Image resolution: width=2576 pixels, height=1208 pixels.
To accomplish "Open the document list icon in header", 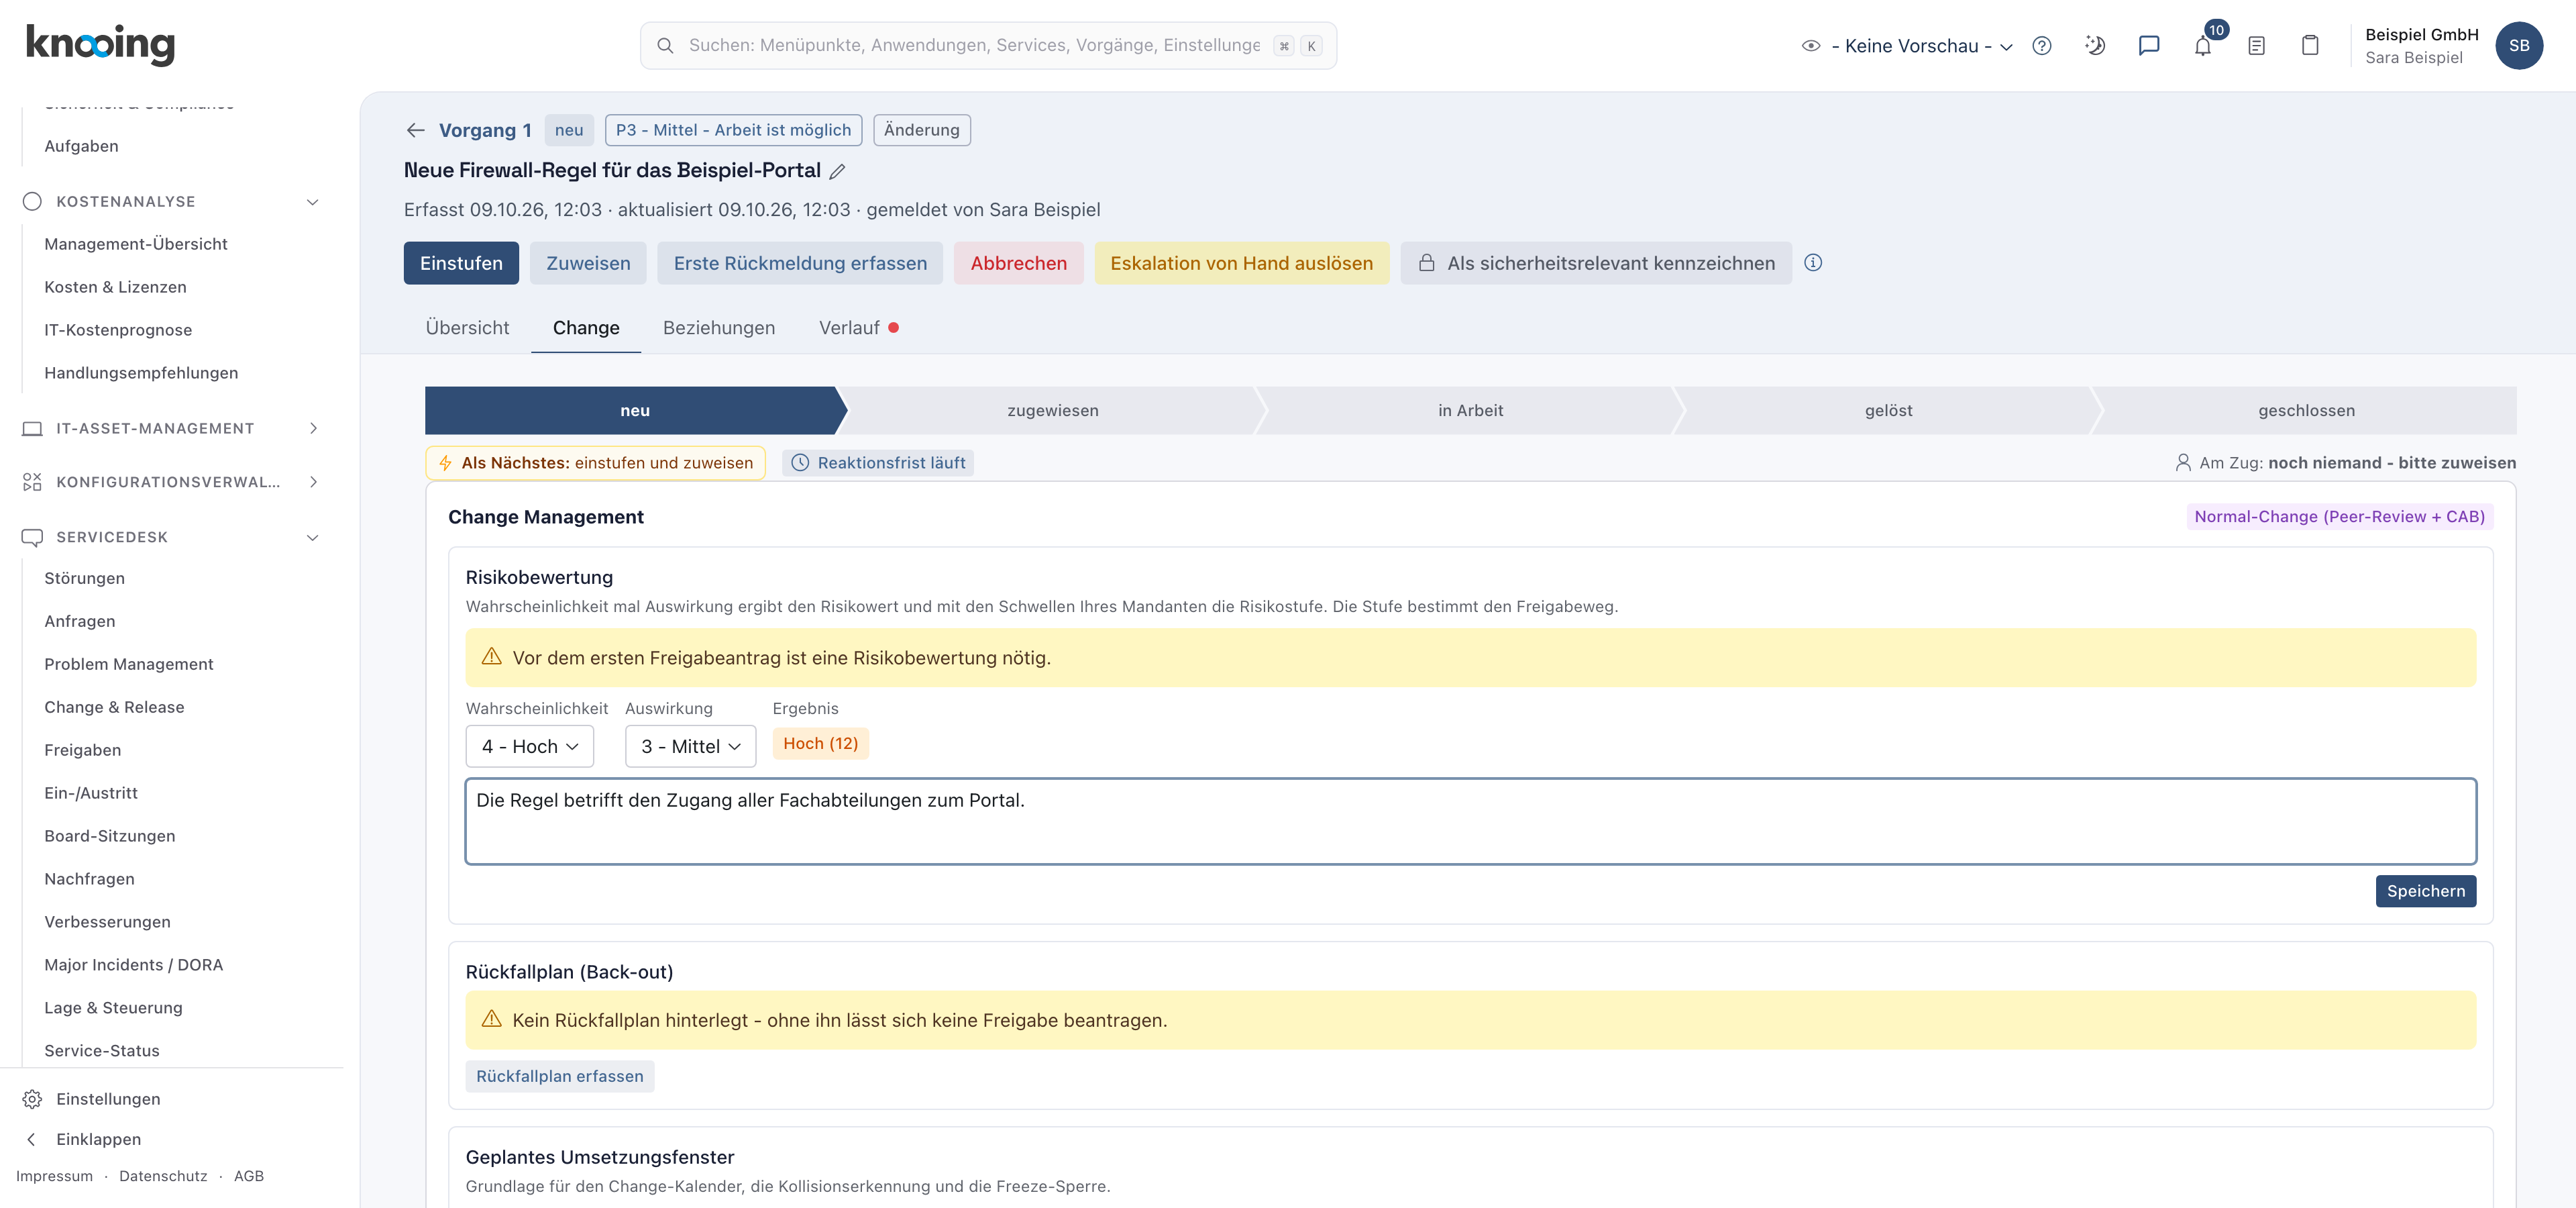I will click(2256, 46).
